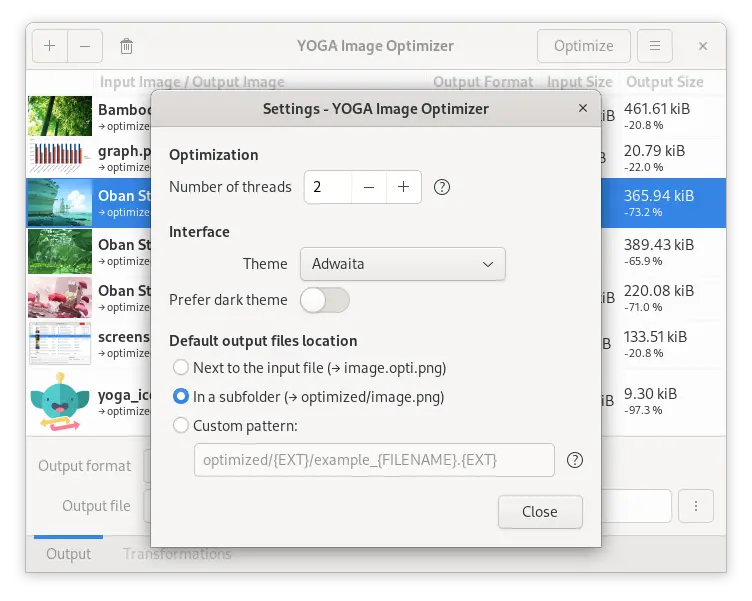Viewport: 752px width, 601px height.
Task: Switch to the Output tab
Action: click(68, 554)
